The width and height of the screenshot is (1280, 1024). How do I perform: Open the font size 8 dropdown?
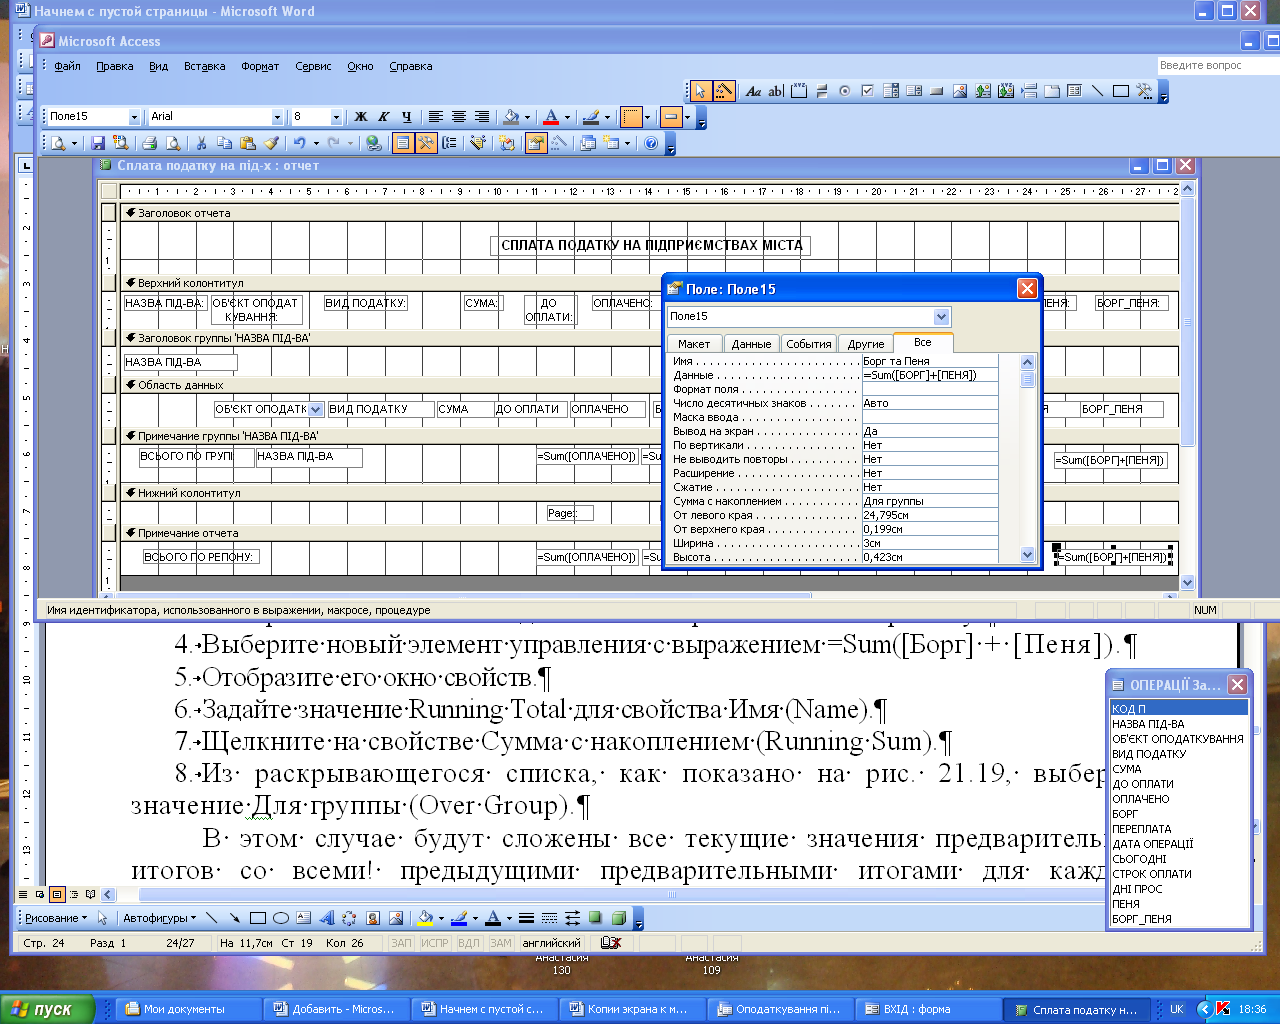coord(336,117)
